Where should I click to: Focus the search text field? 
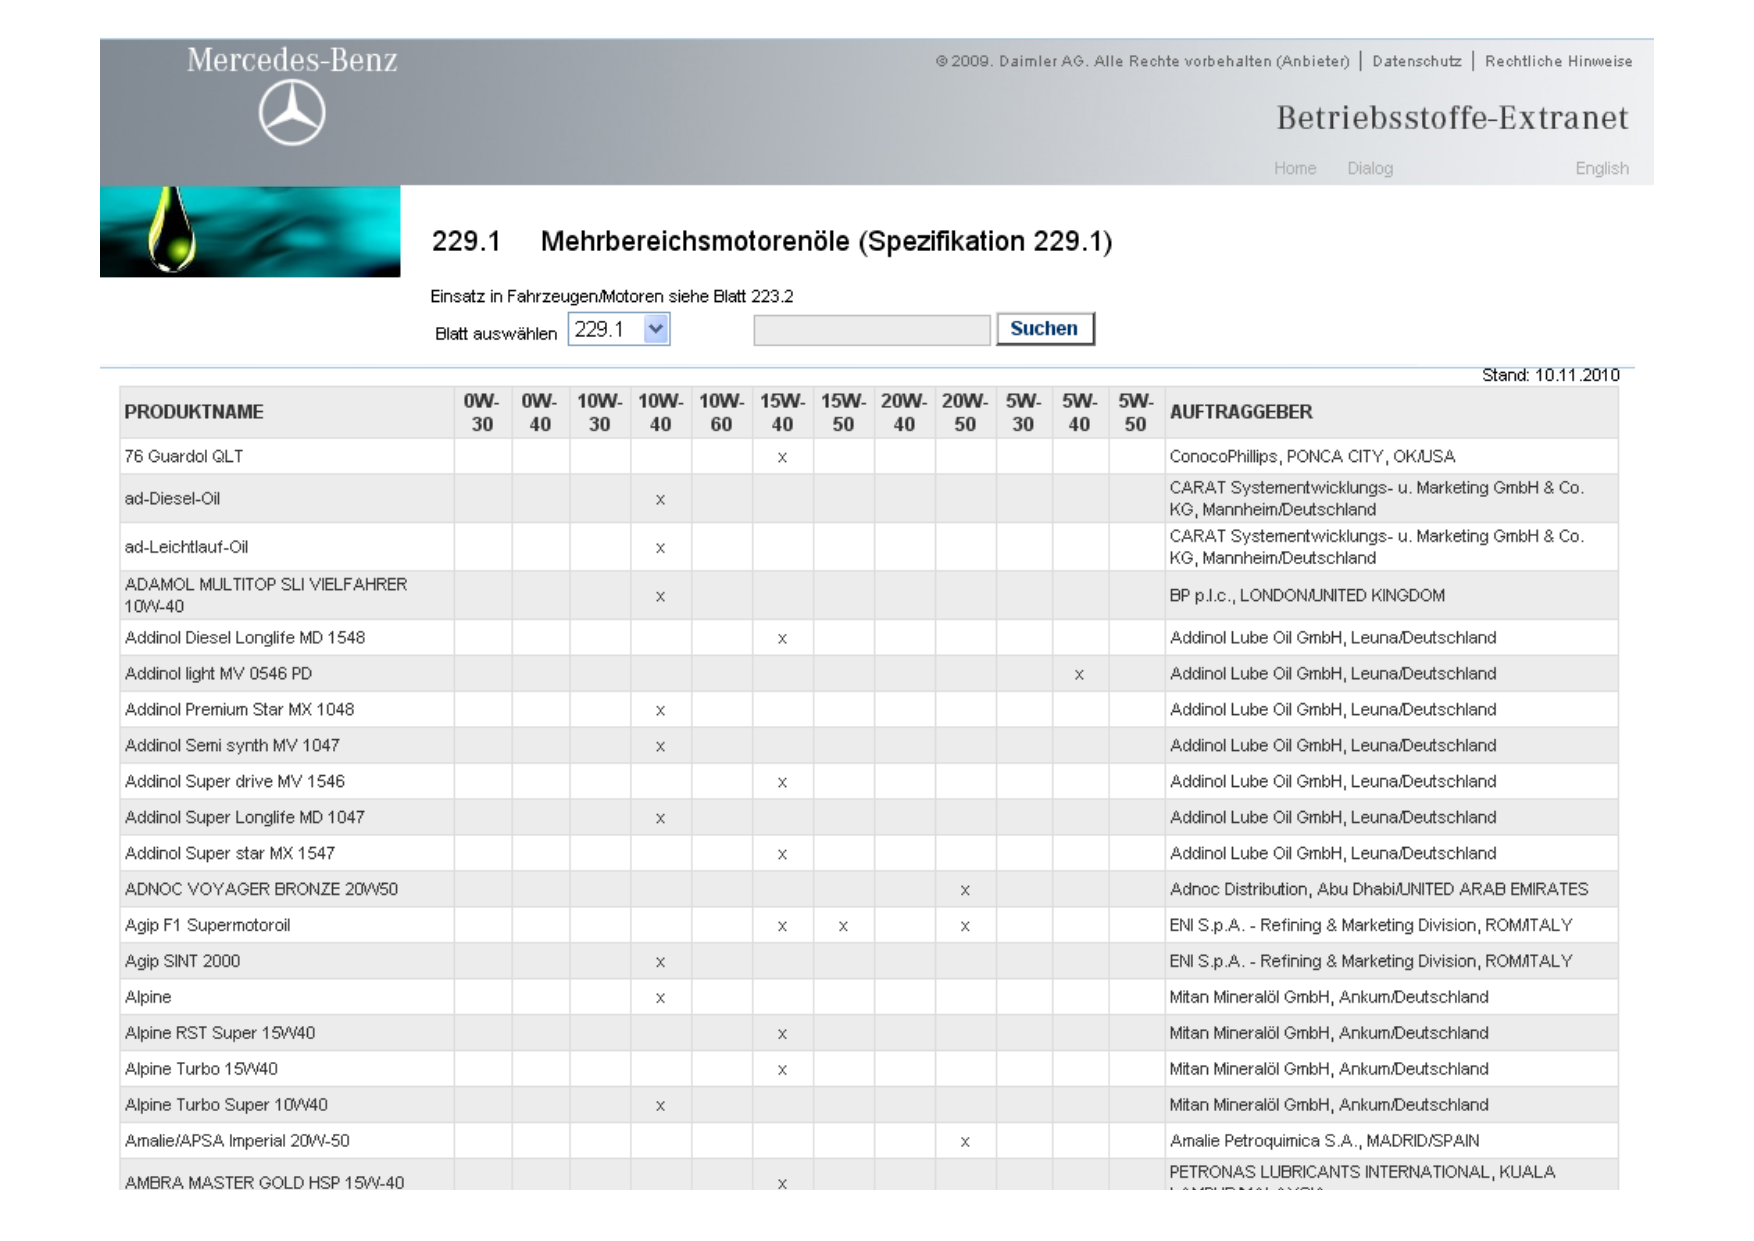(x=872, y=330)
